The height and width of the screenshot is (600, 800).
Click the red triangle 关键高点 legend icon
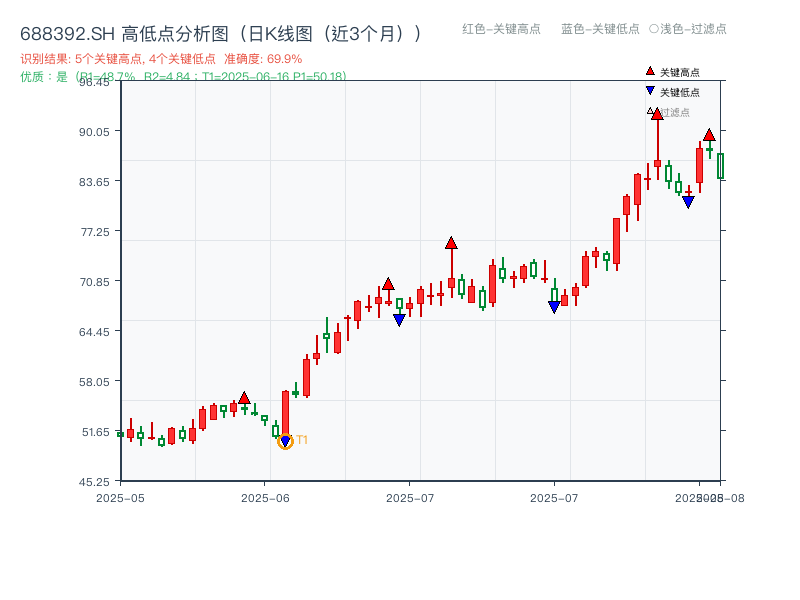[648, 71]
